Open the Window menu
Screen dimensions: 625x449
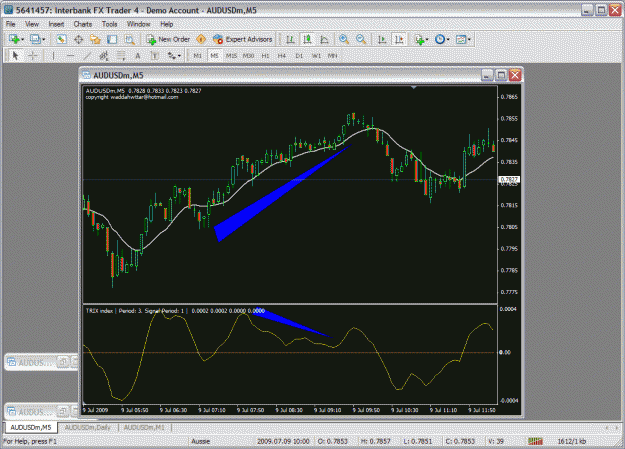138,24
